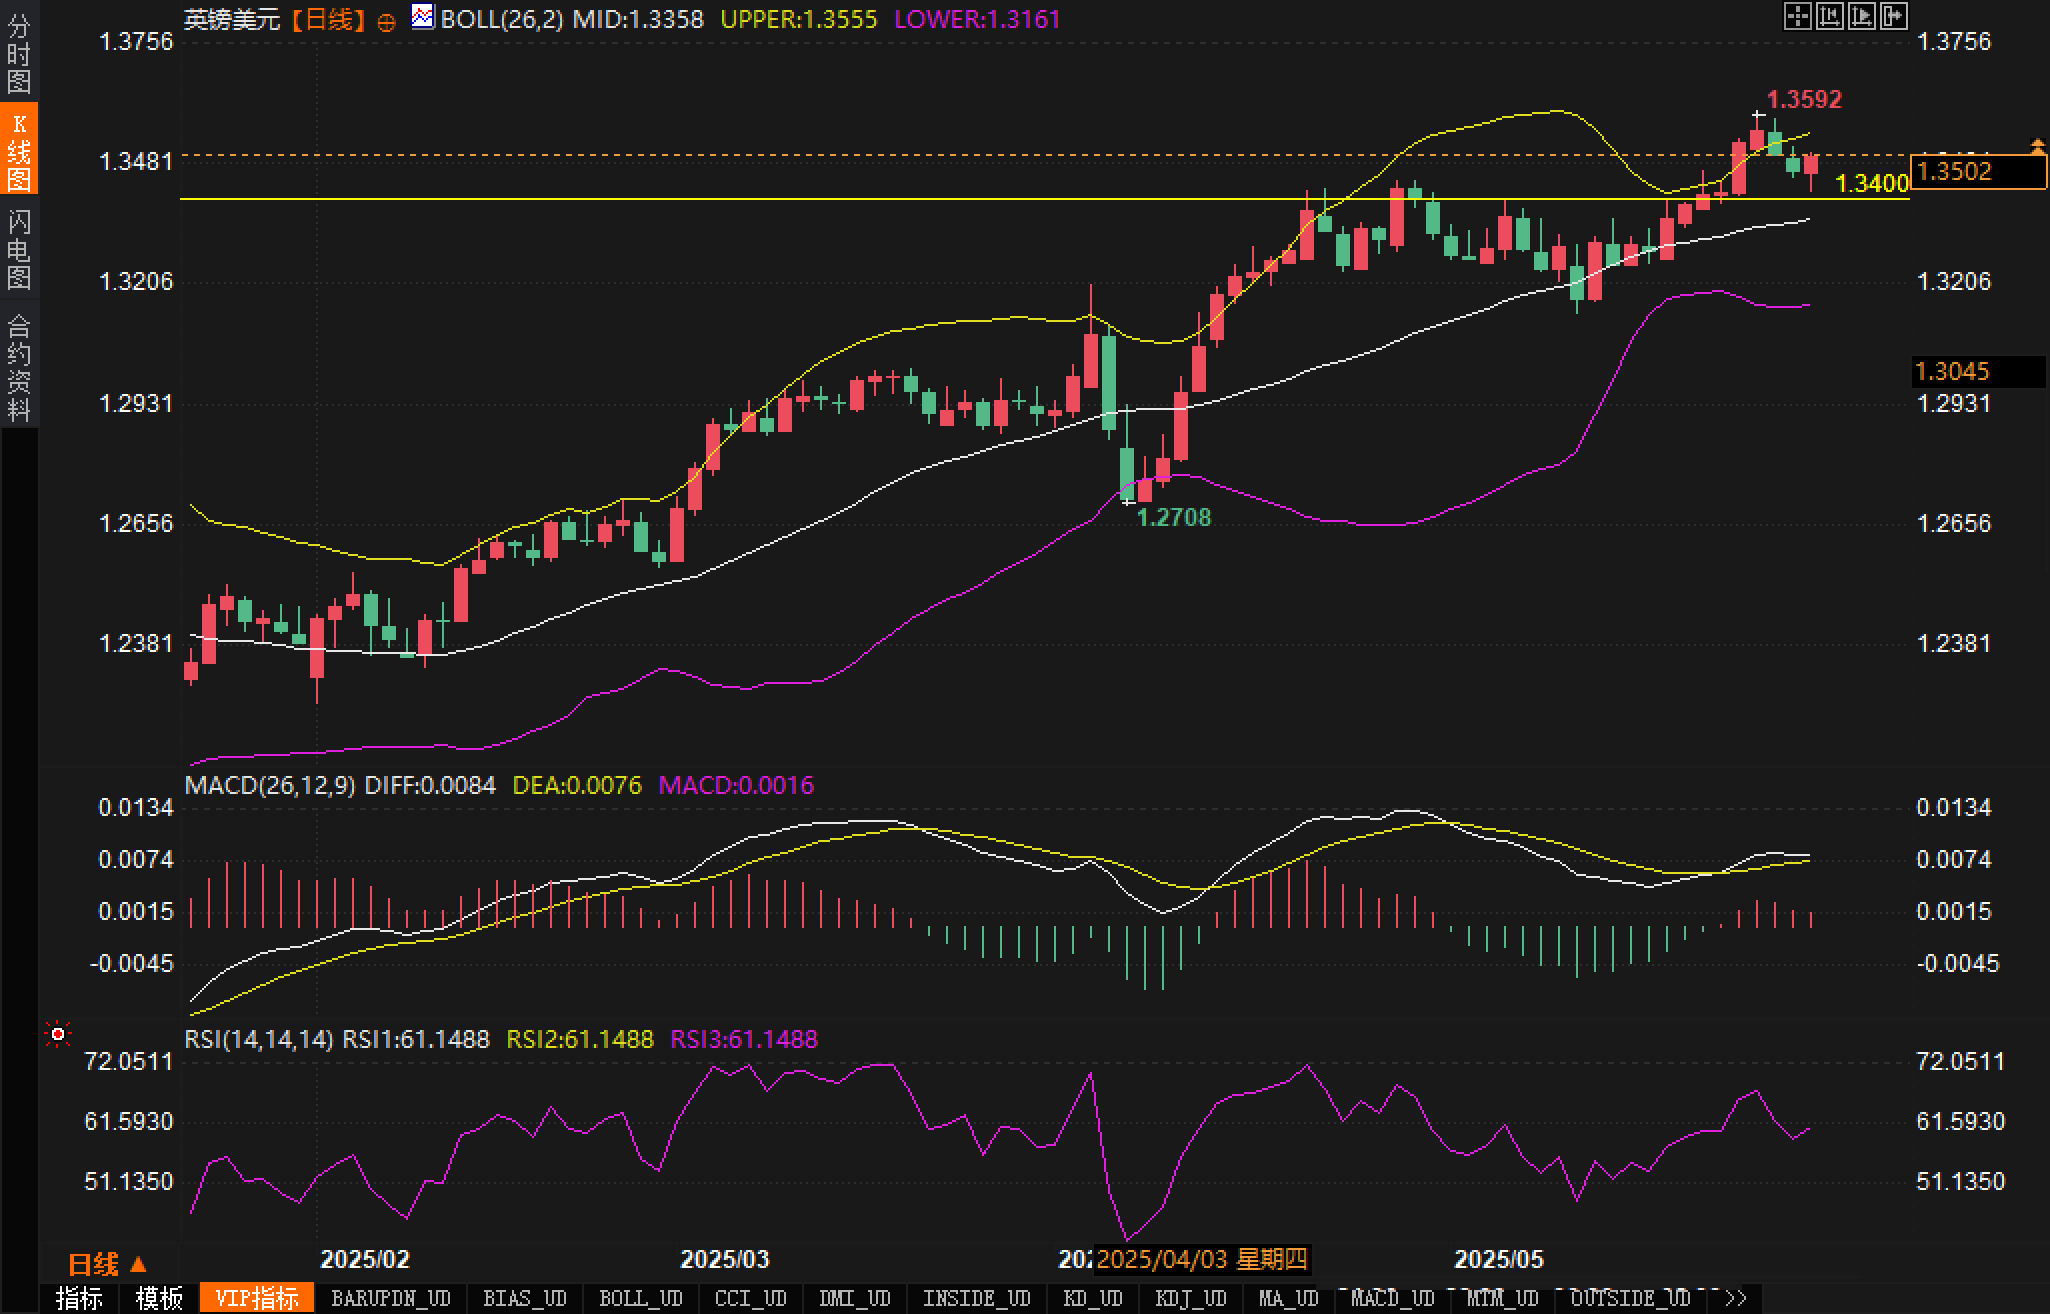Click the 2025/04/03 星期四 date marker
The height and width of the screenshot is (1314, 2050).
(1201, 1259)
